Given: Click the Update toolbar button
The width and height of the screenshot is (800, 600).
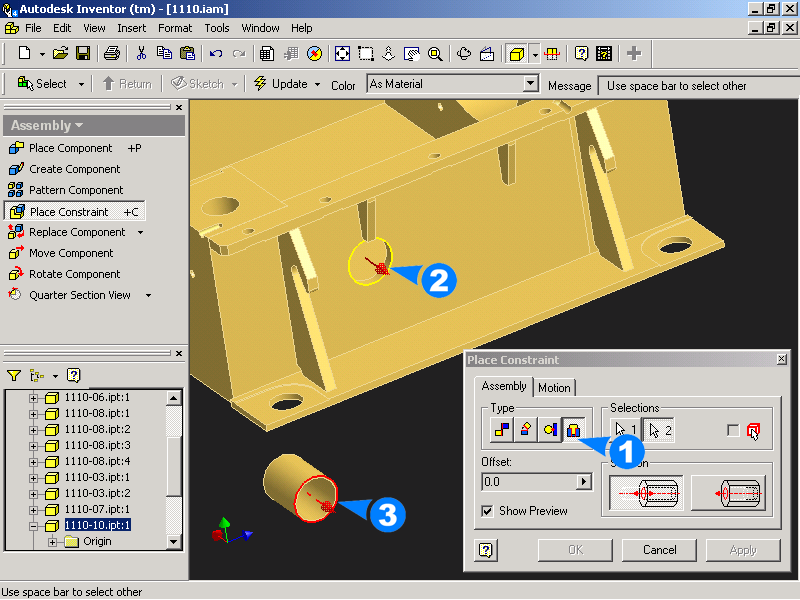Looking at the screenshot, I should pyautogui.click(x=282, y=84).
